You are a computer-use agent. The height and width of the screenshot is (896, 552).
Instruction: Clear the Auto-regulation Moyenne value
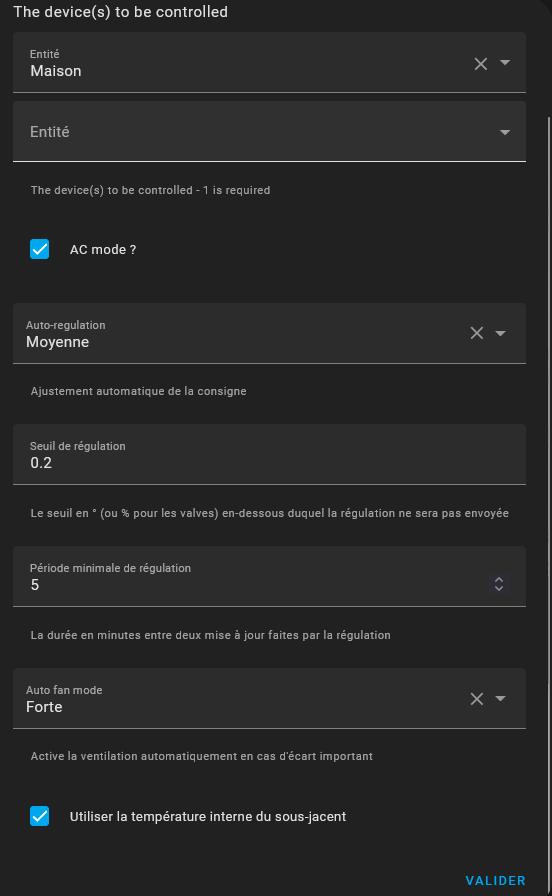coord(477,333)
